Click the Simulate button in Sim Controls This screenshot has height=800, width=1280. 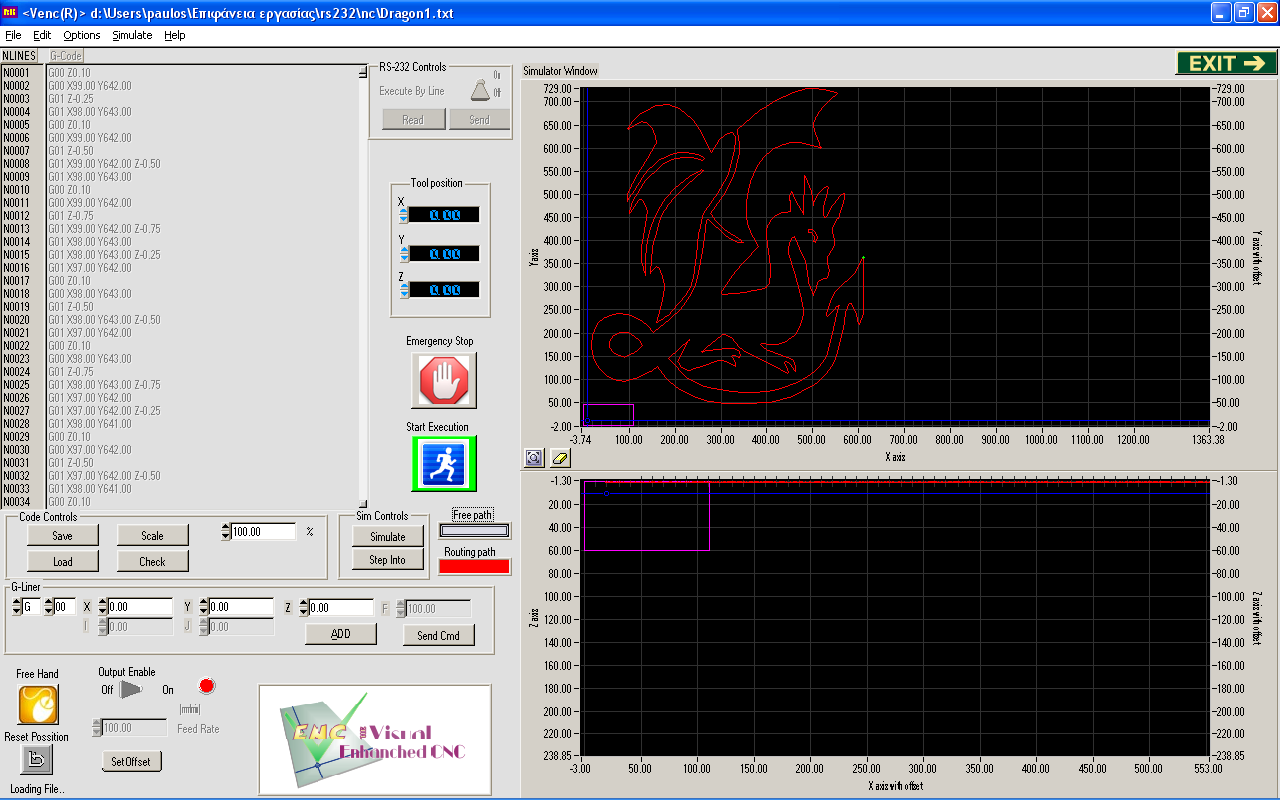[x=388, y=536]
